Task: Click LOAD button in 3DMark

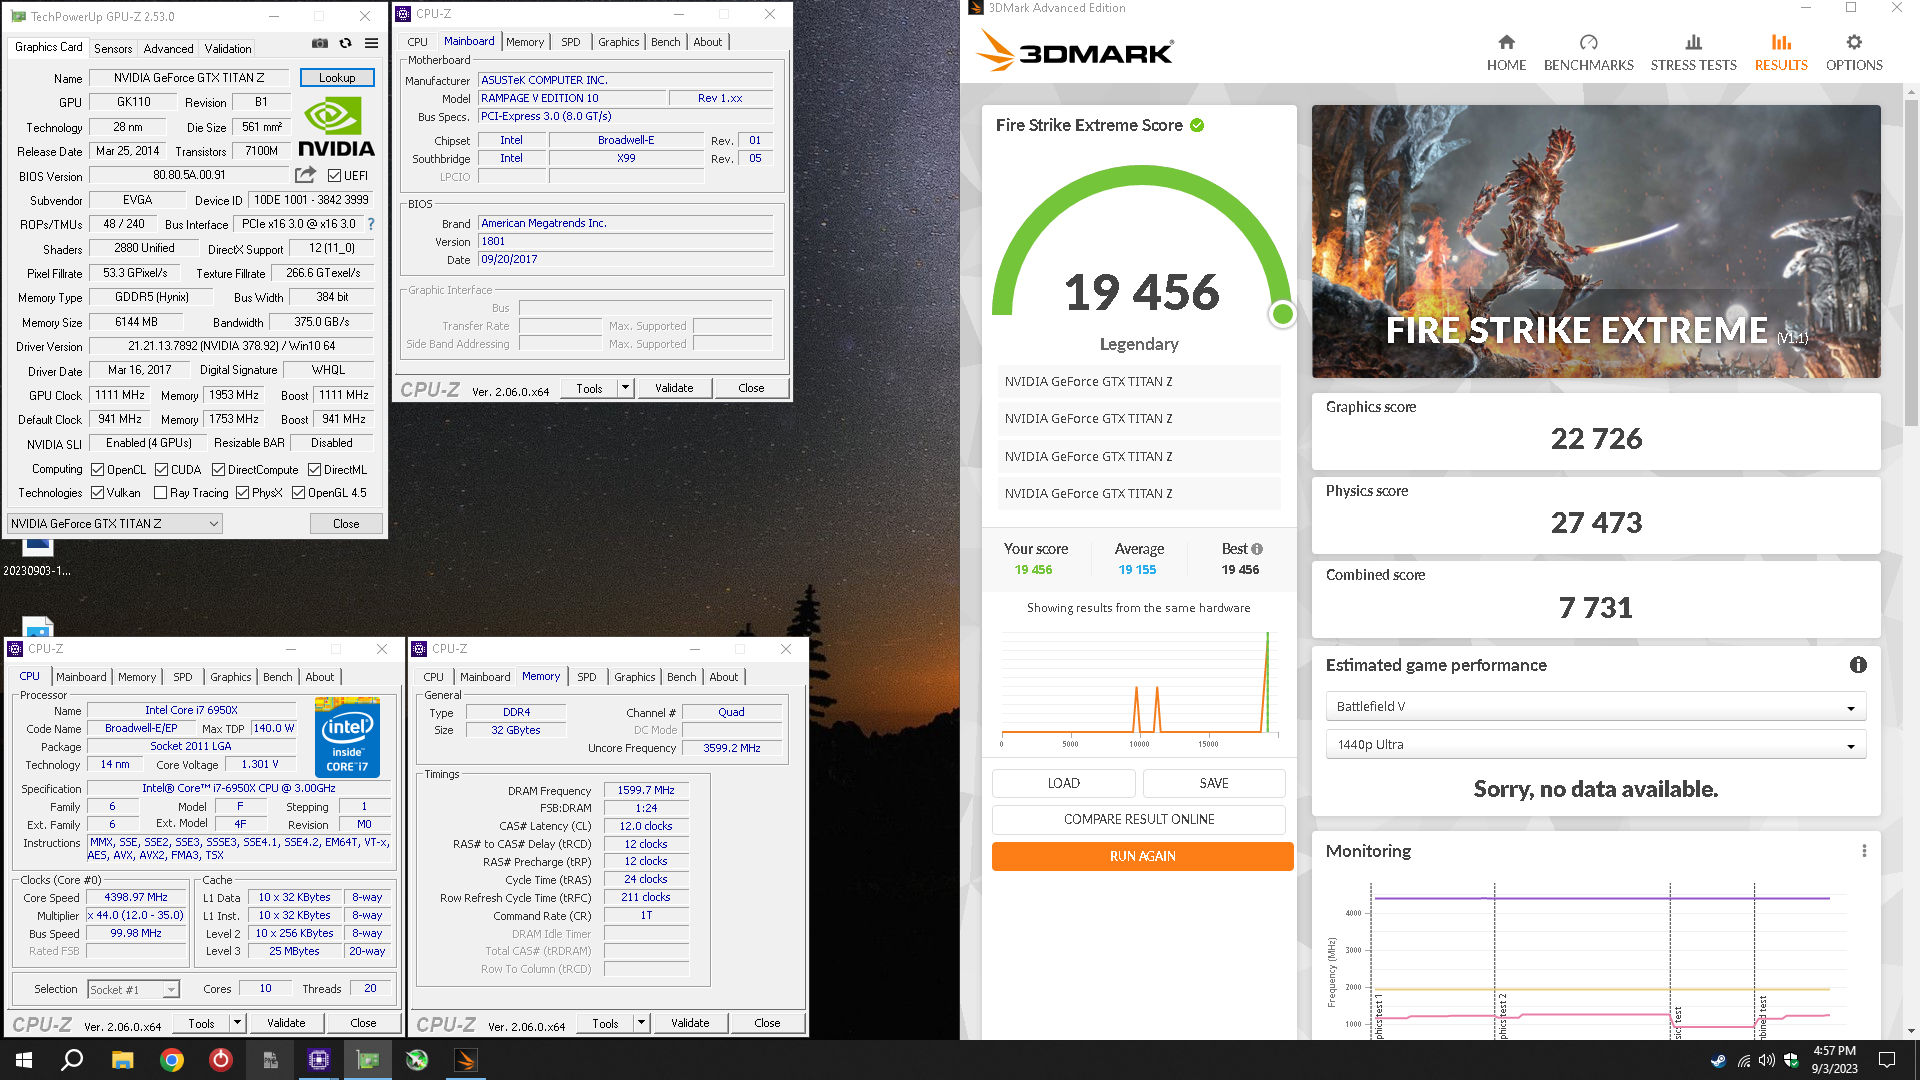Action: 1063,783
